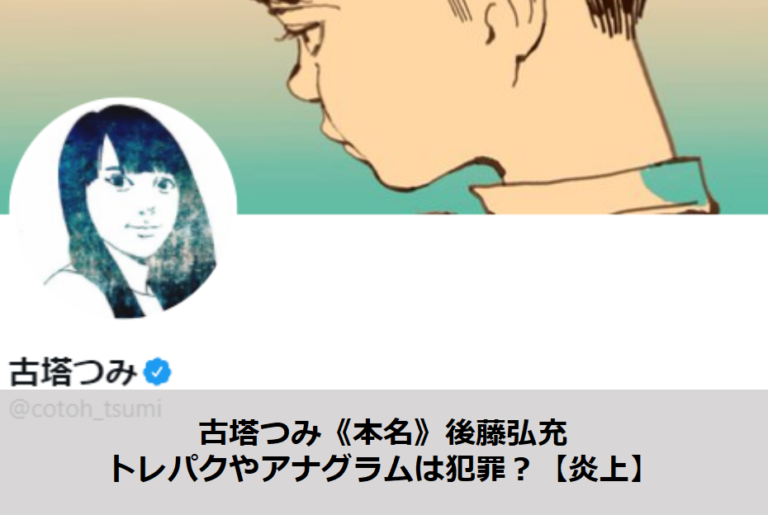768x515 pixels.
Task: Click the blue verified badge icon
Action: click(157, 371)
